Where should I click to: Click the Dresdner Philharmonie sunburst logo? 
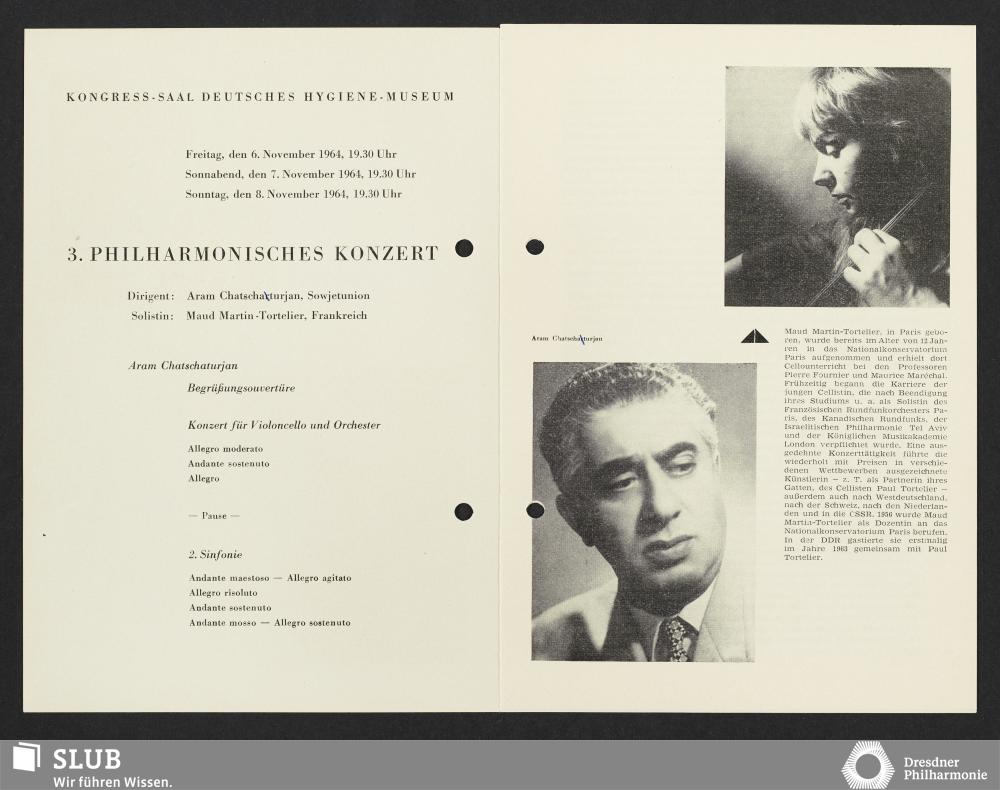point(867,765)
